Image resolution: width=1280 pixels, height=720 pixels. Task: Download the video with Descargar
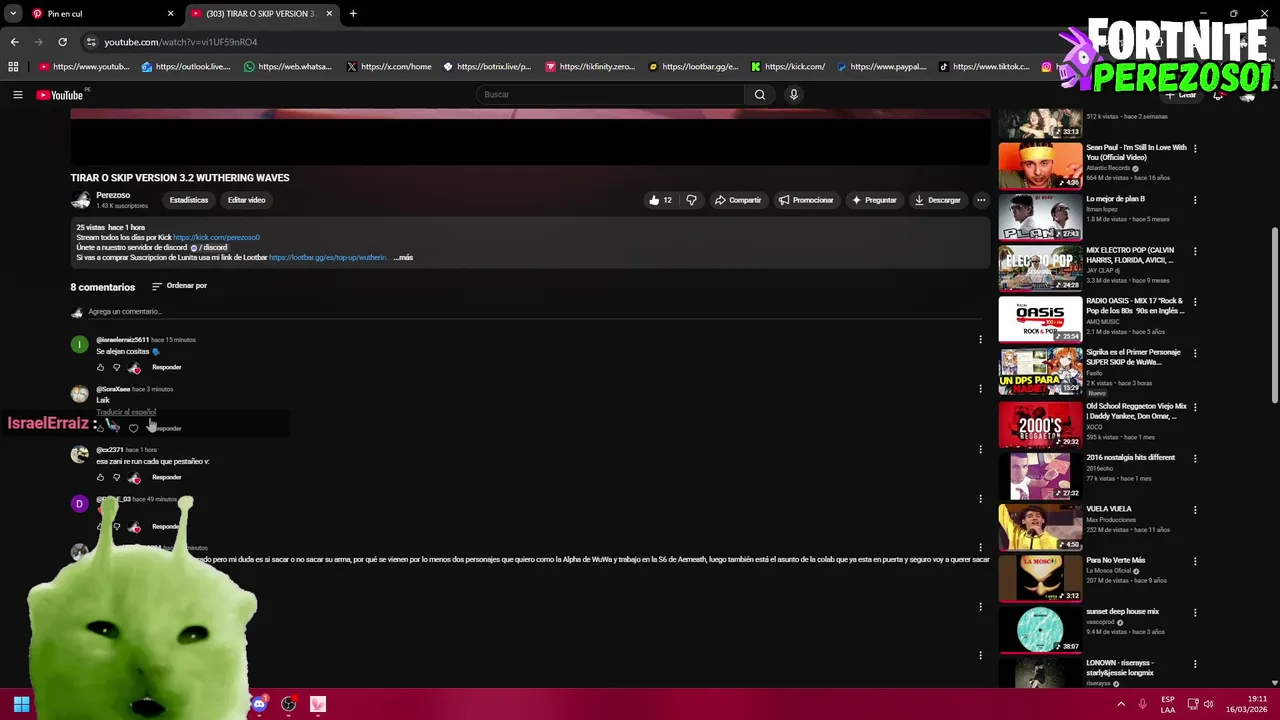click(x=938, y=200)
